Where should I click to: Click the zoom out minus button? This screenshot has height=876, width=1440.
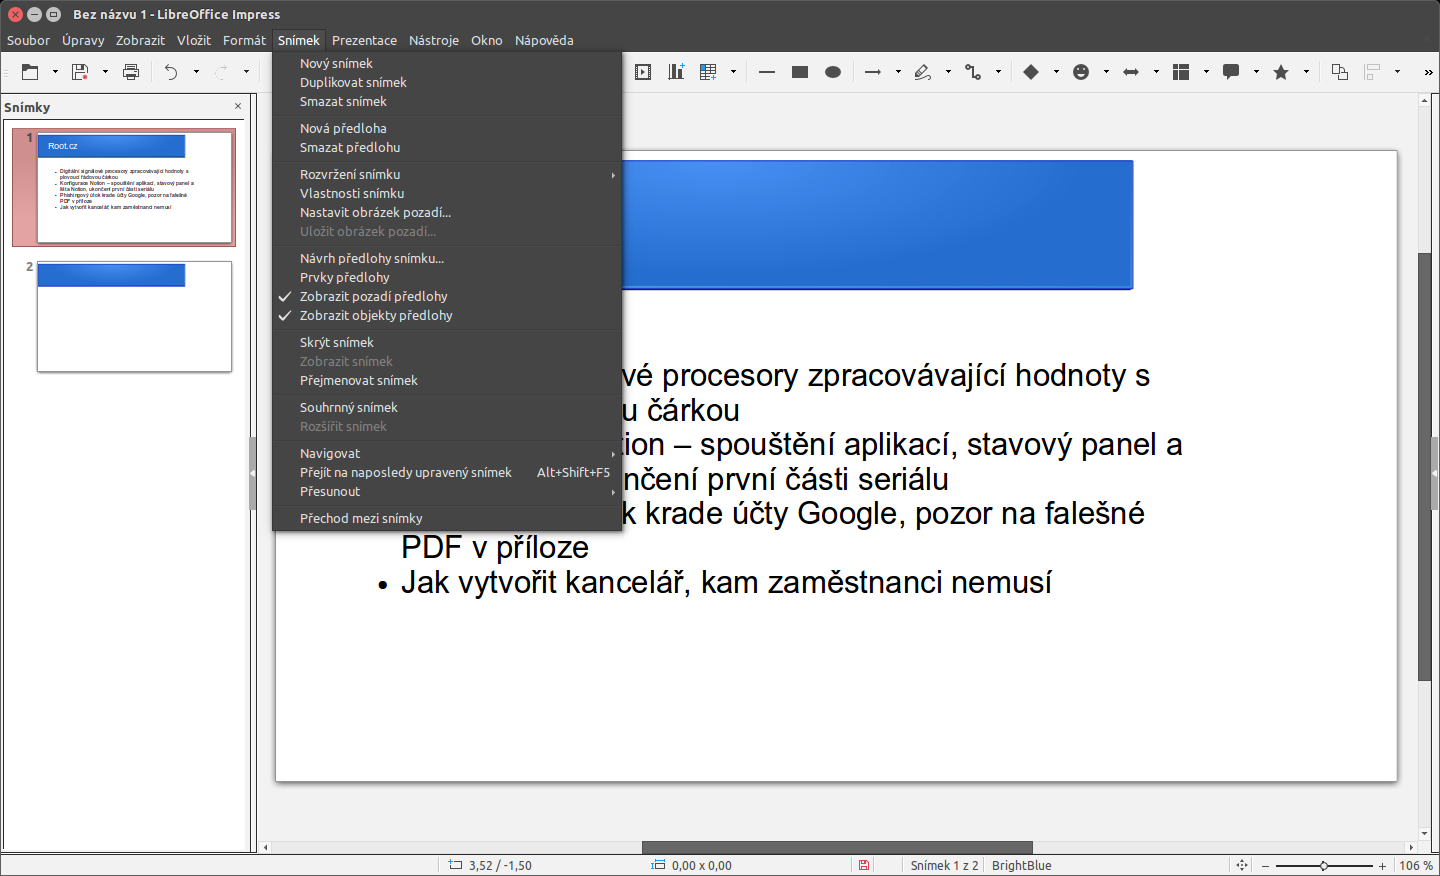tap(1265, 866)
